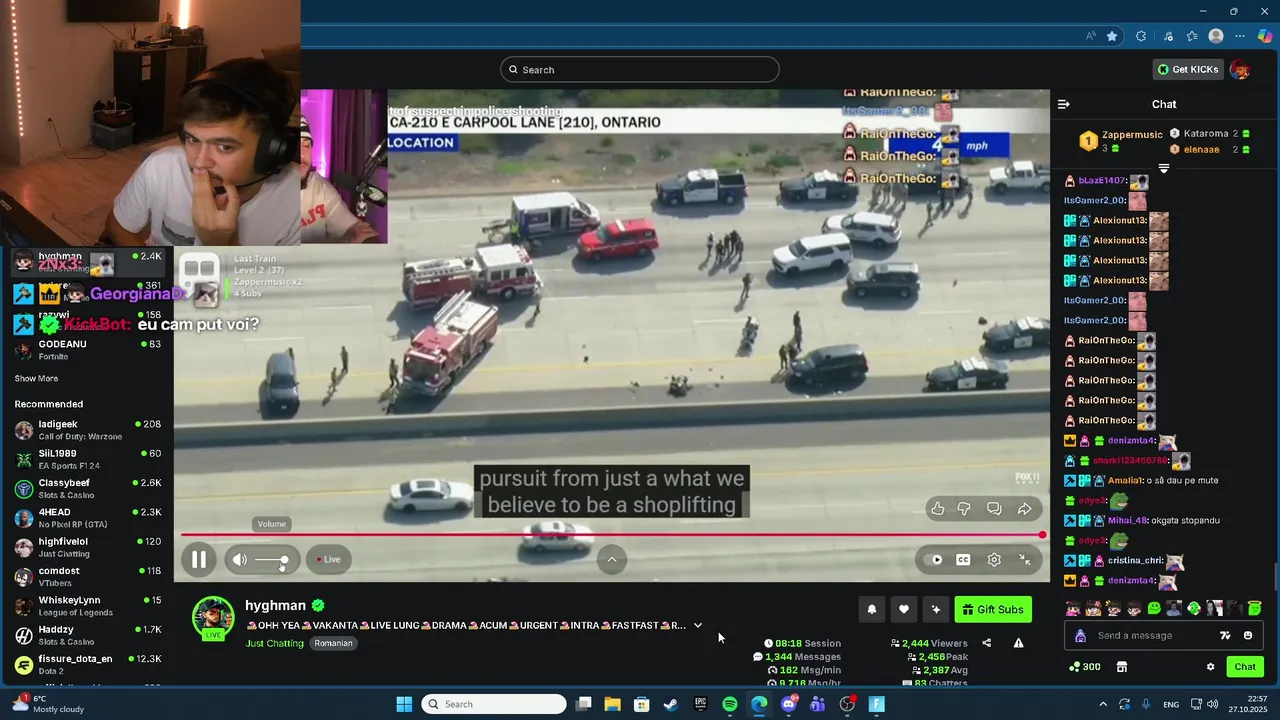Click the 300 channel points balance
The width and height of the screenshot is (1280, 720).
point(1085,667)
